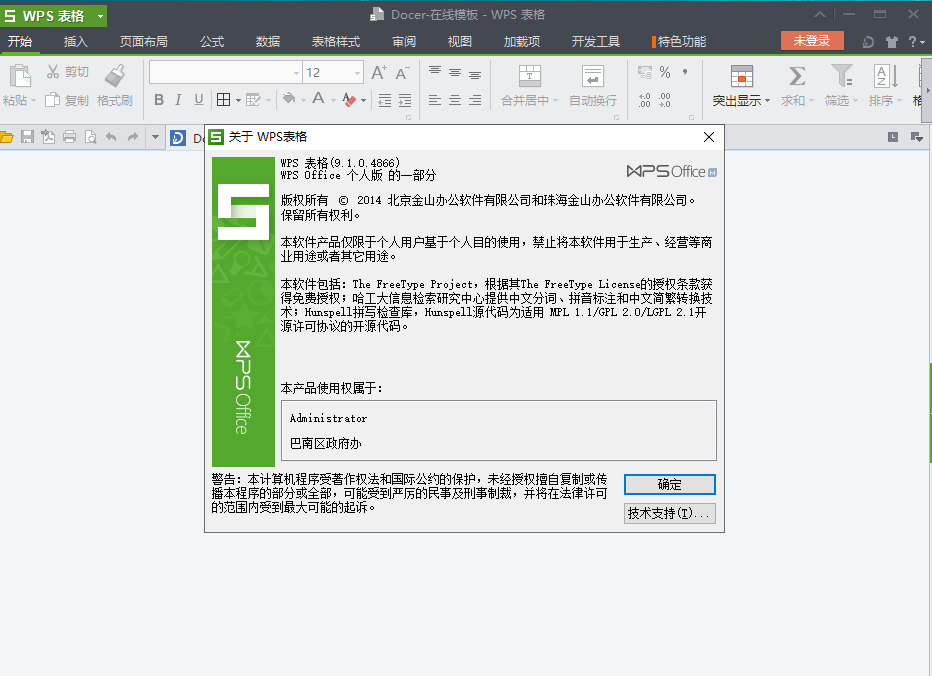Toggle underline formatting

(199, 100)
